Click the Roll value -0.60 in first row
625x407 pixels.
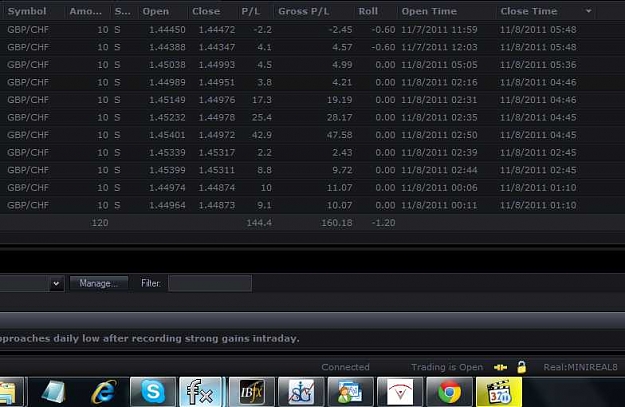[383, 29]
